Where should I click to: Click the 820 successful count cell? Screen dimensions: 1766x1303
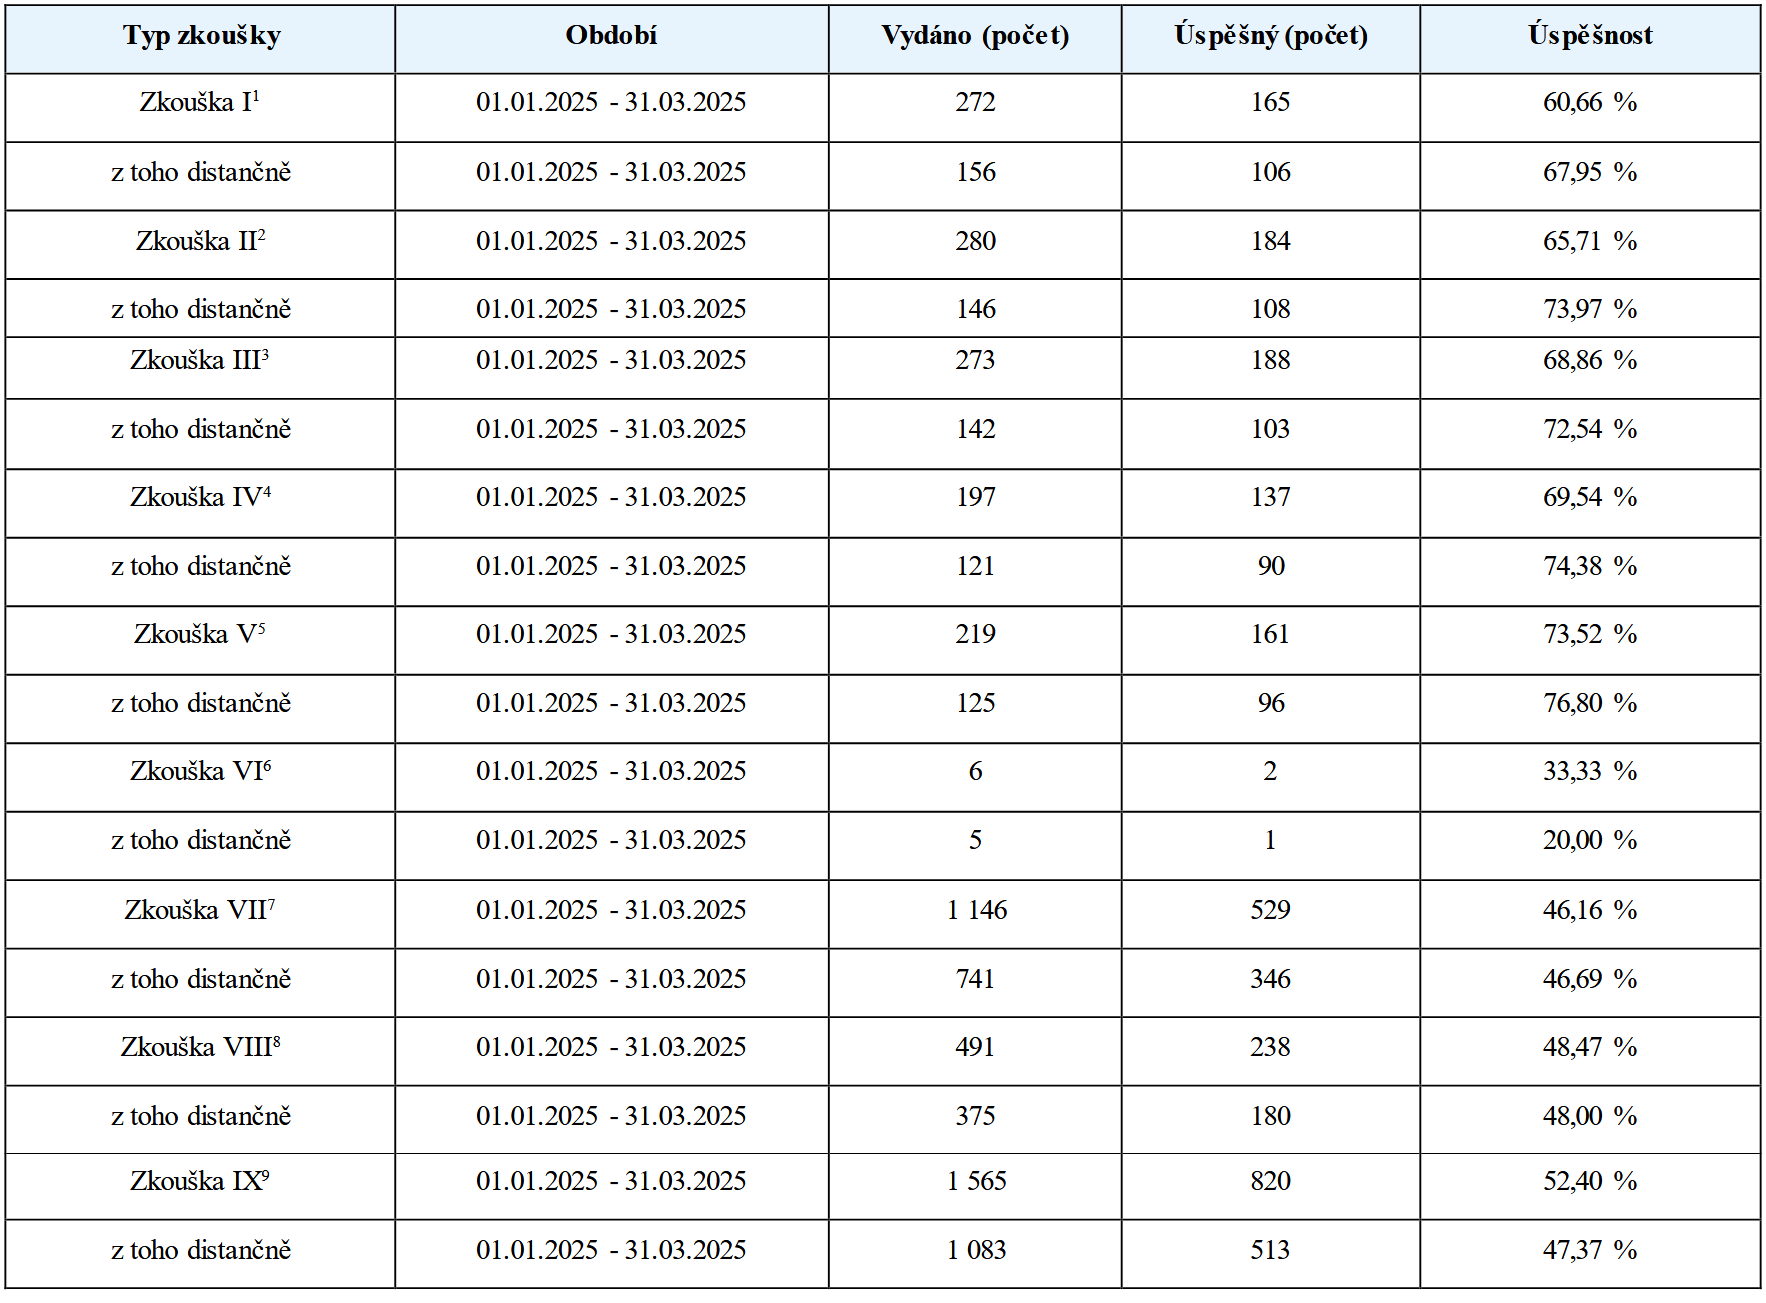(1271, 1181)
